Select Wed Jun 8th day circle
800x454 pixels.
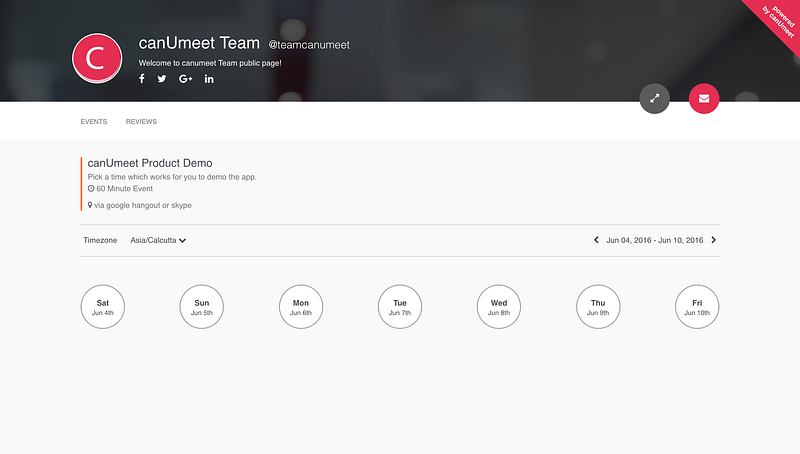(x=499, y=307)
